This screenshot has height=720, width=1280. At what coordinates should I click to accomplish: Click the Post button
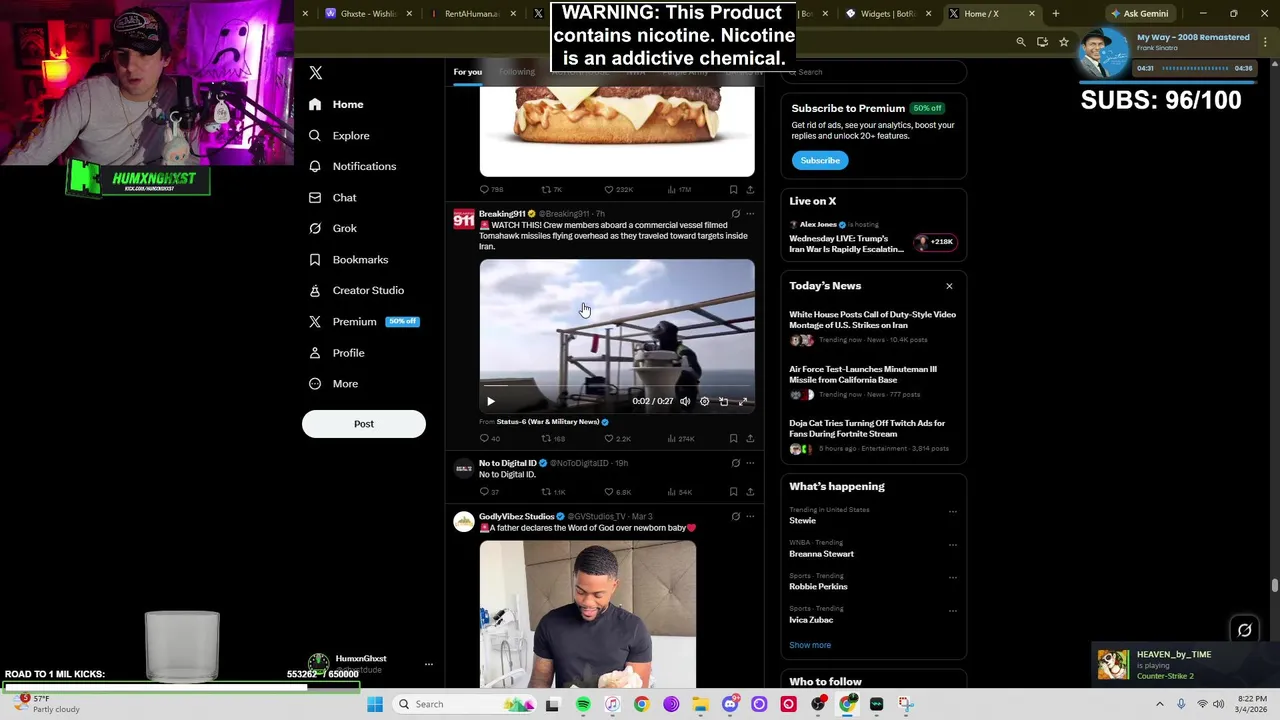(364, 424)
